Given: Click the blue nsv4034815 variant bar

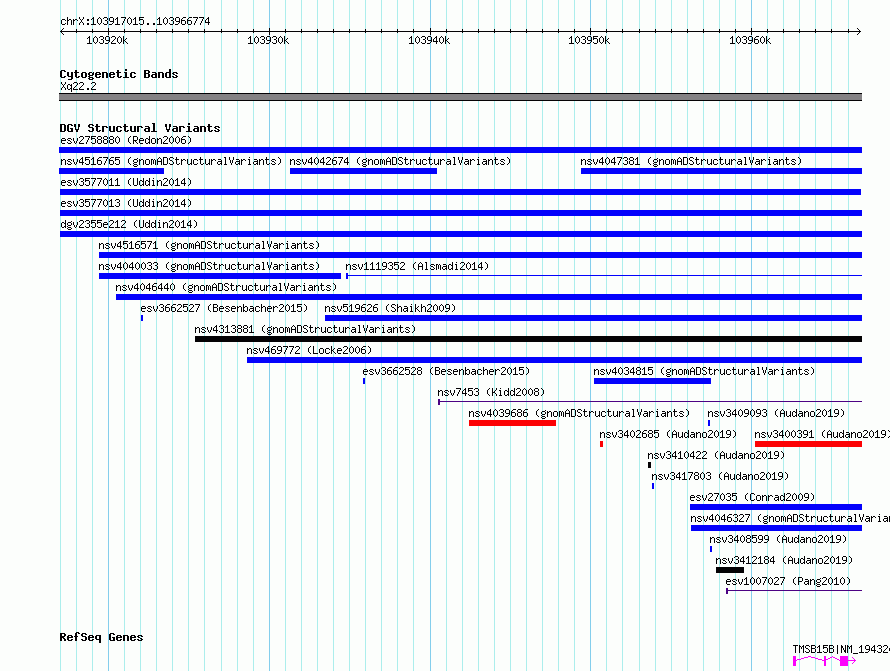Looking at the screenshot, I should coord(652,381).
